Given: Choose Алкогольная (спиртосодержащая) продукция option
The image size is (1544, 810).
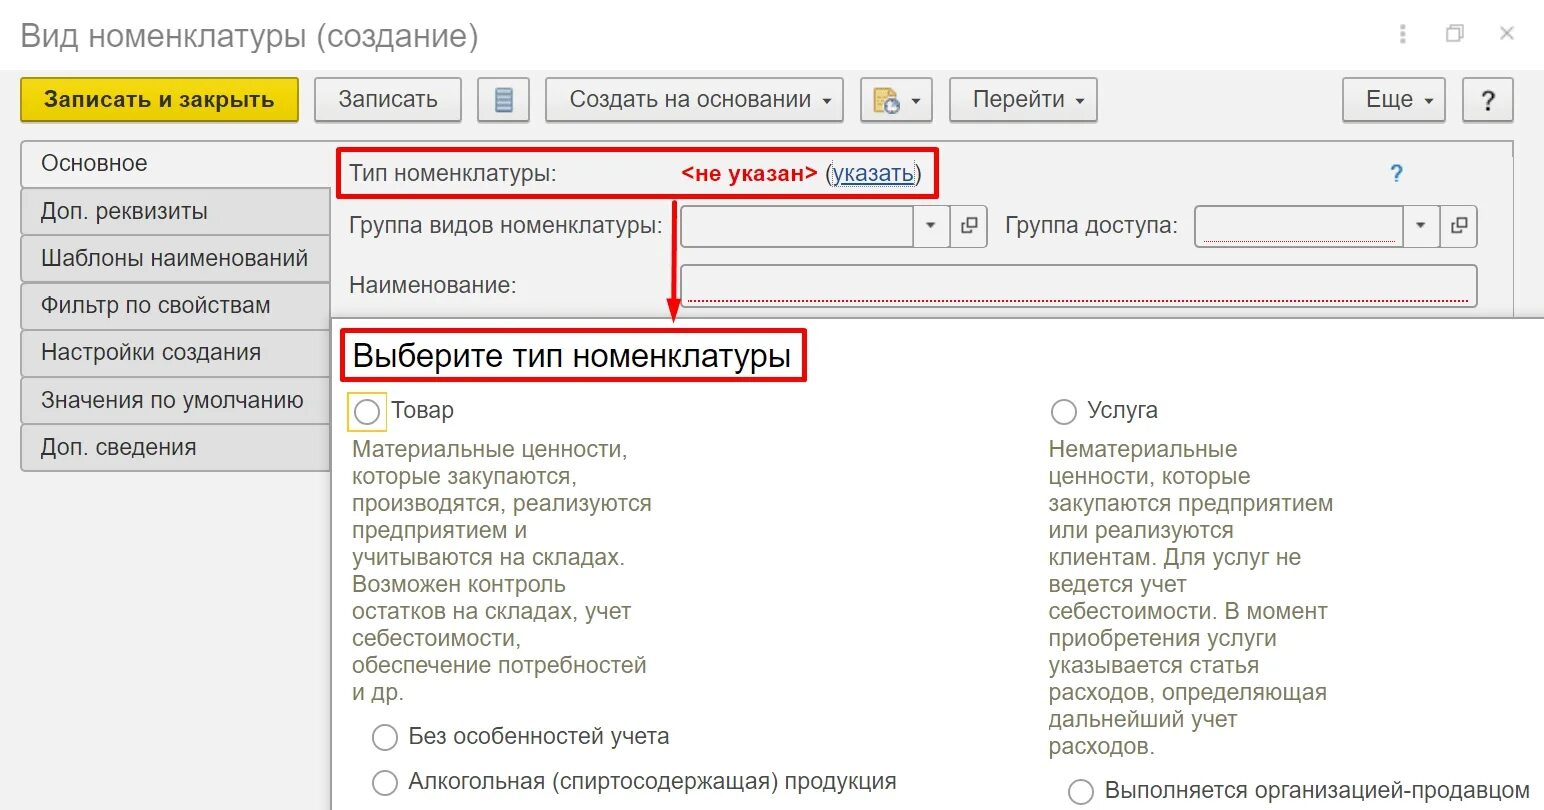Looking at the screenshot, I should [x=385, y=782].
